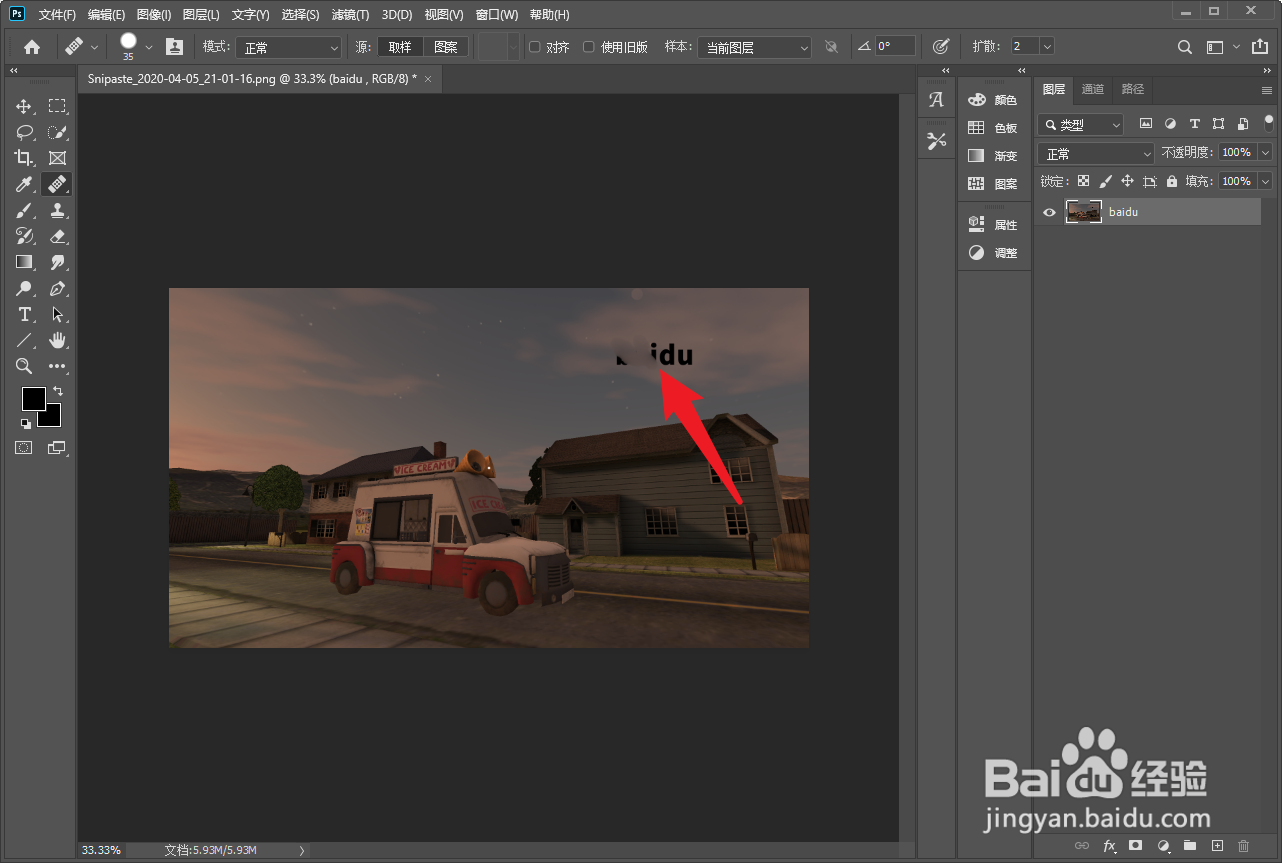Select the Zoom tool
This screenshot has height=863, width=1282.
(x=24, y=366)
